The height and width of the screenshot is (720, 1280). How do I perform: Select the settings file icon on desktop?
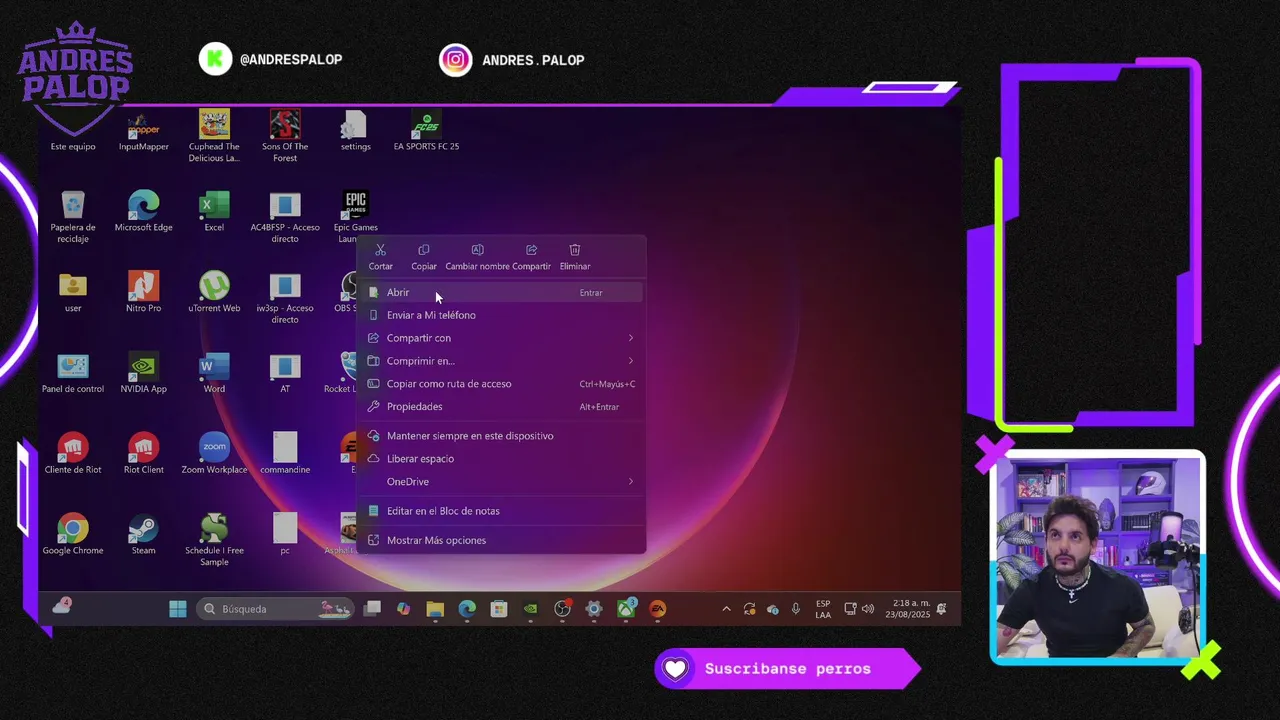[x=355, y=132]
